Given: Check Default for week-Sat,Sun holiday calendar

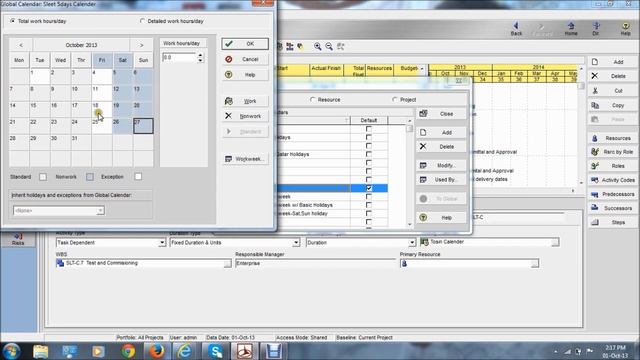Looking at the screenshot, I should click(369, 213).
